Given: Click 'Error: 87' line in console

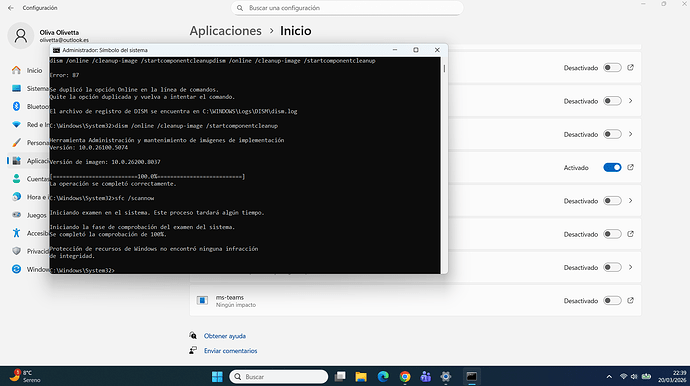Looking at the screenshot, I should pos(64,75).
